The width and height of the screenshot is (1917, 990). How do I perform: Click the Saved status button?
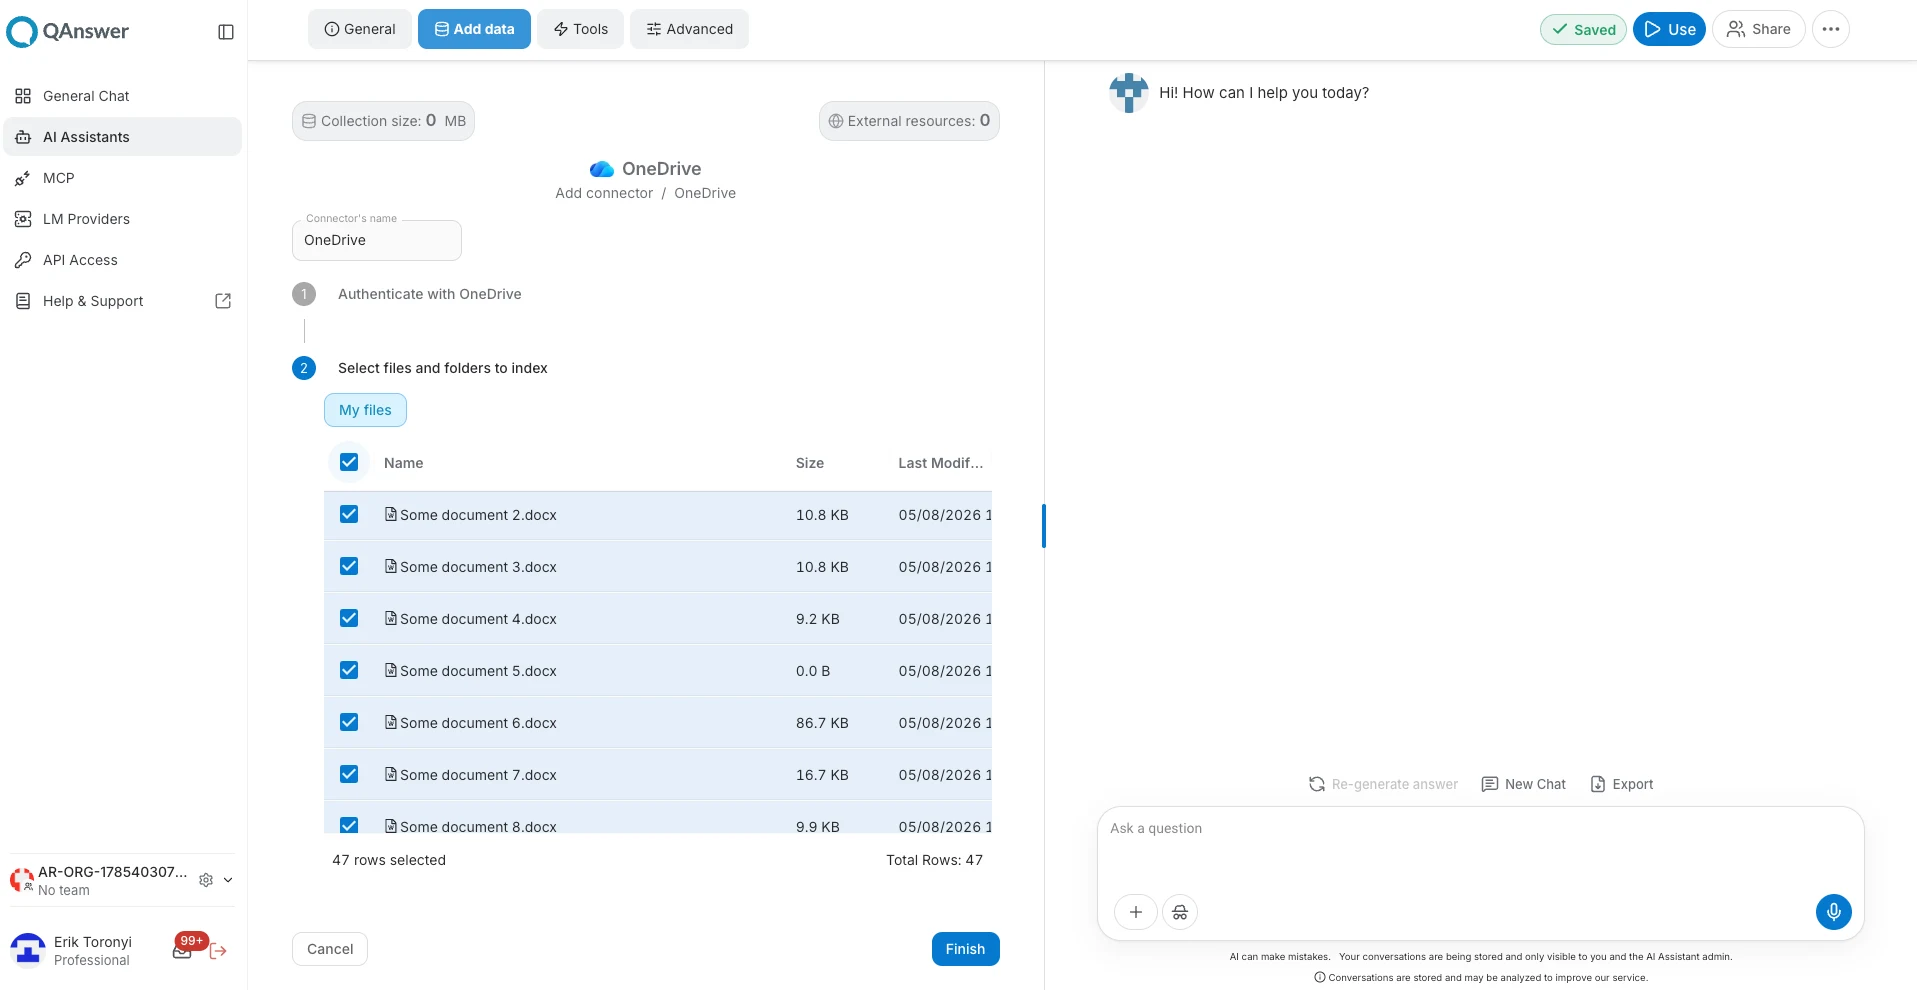coord(1583,29)
